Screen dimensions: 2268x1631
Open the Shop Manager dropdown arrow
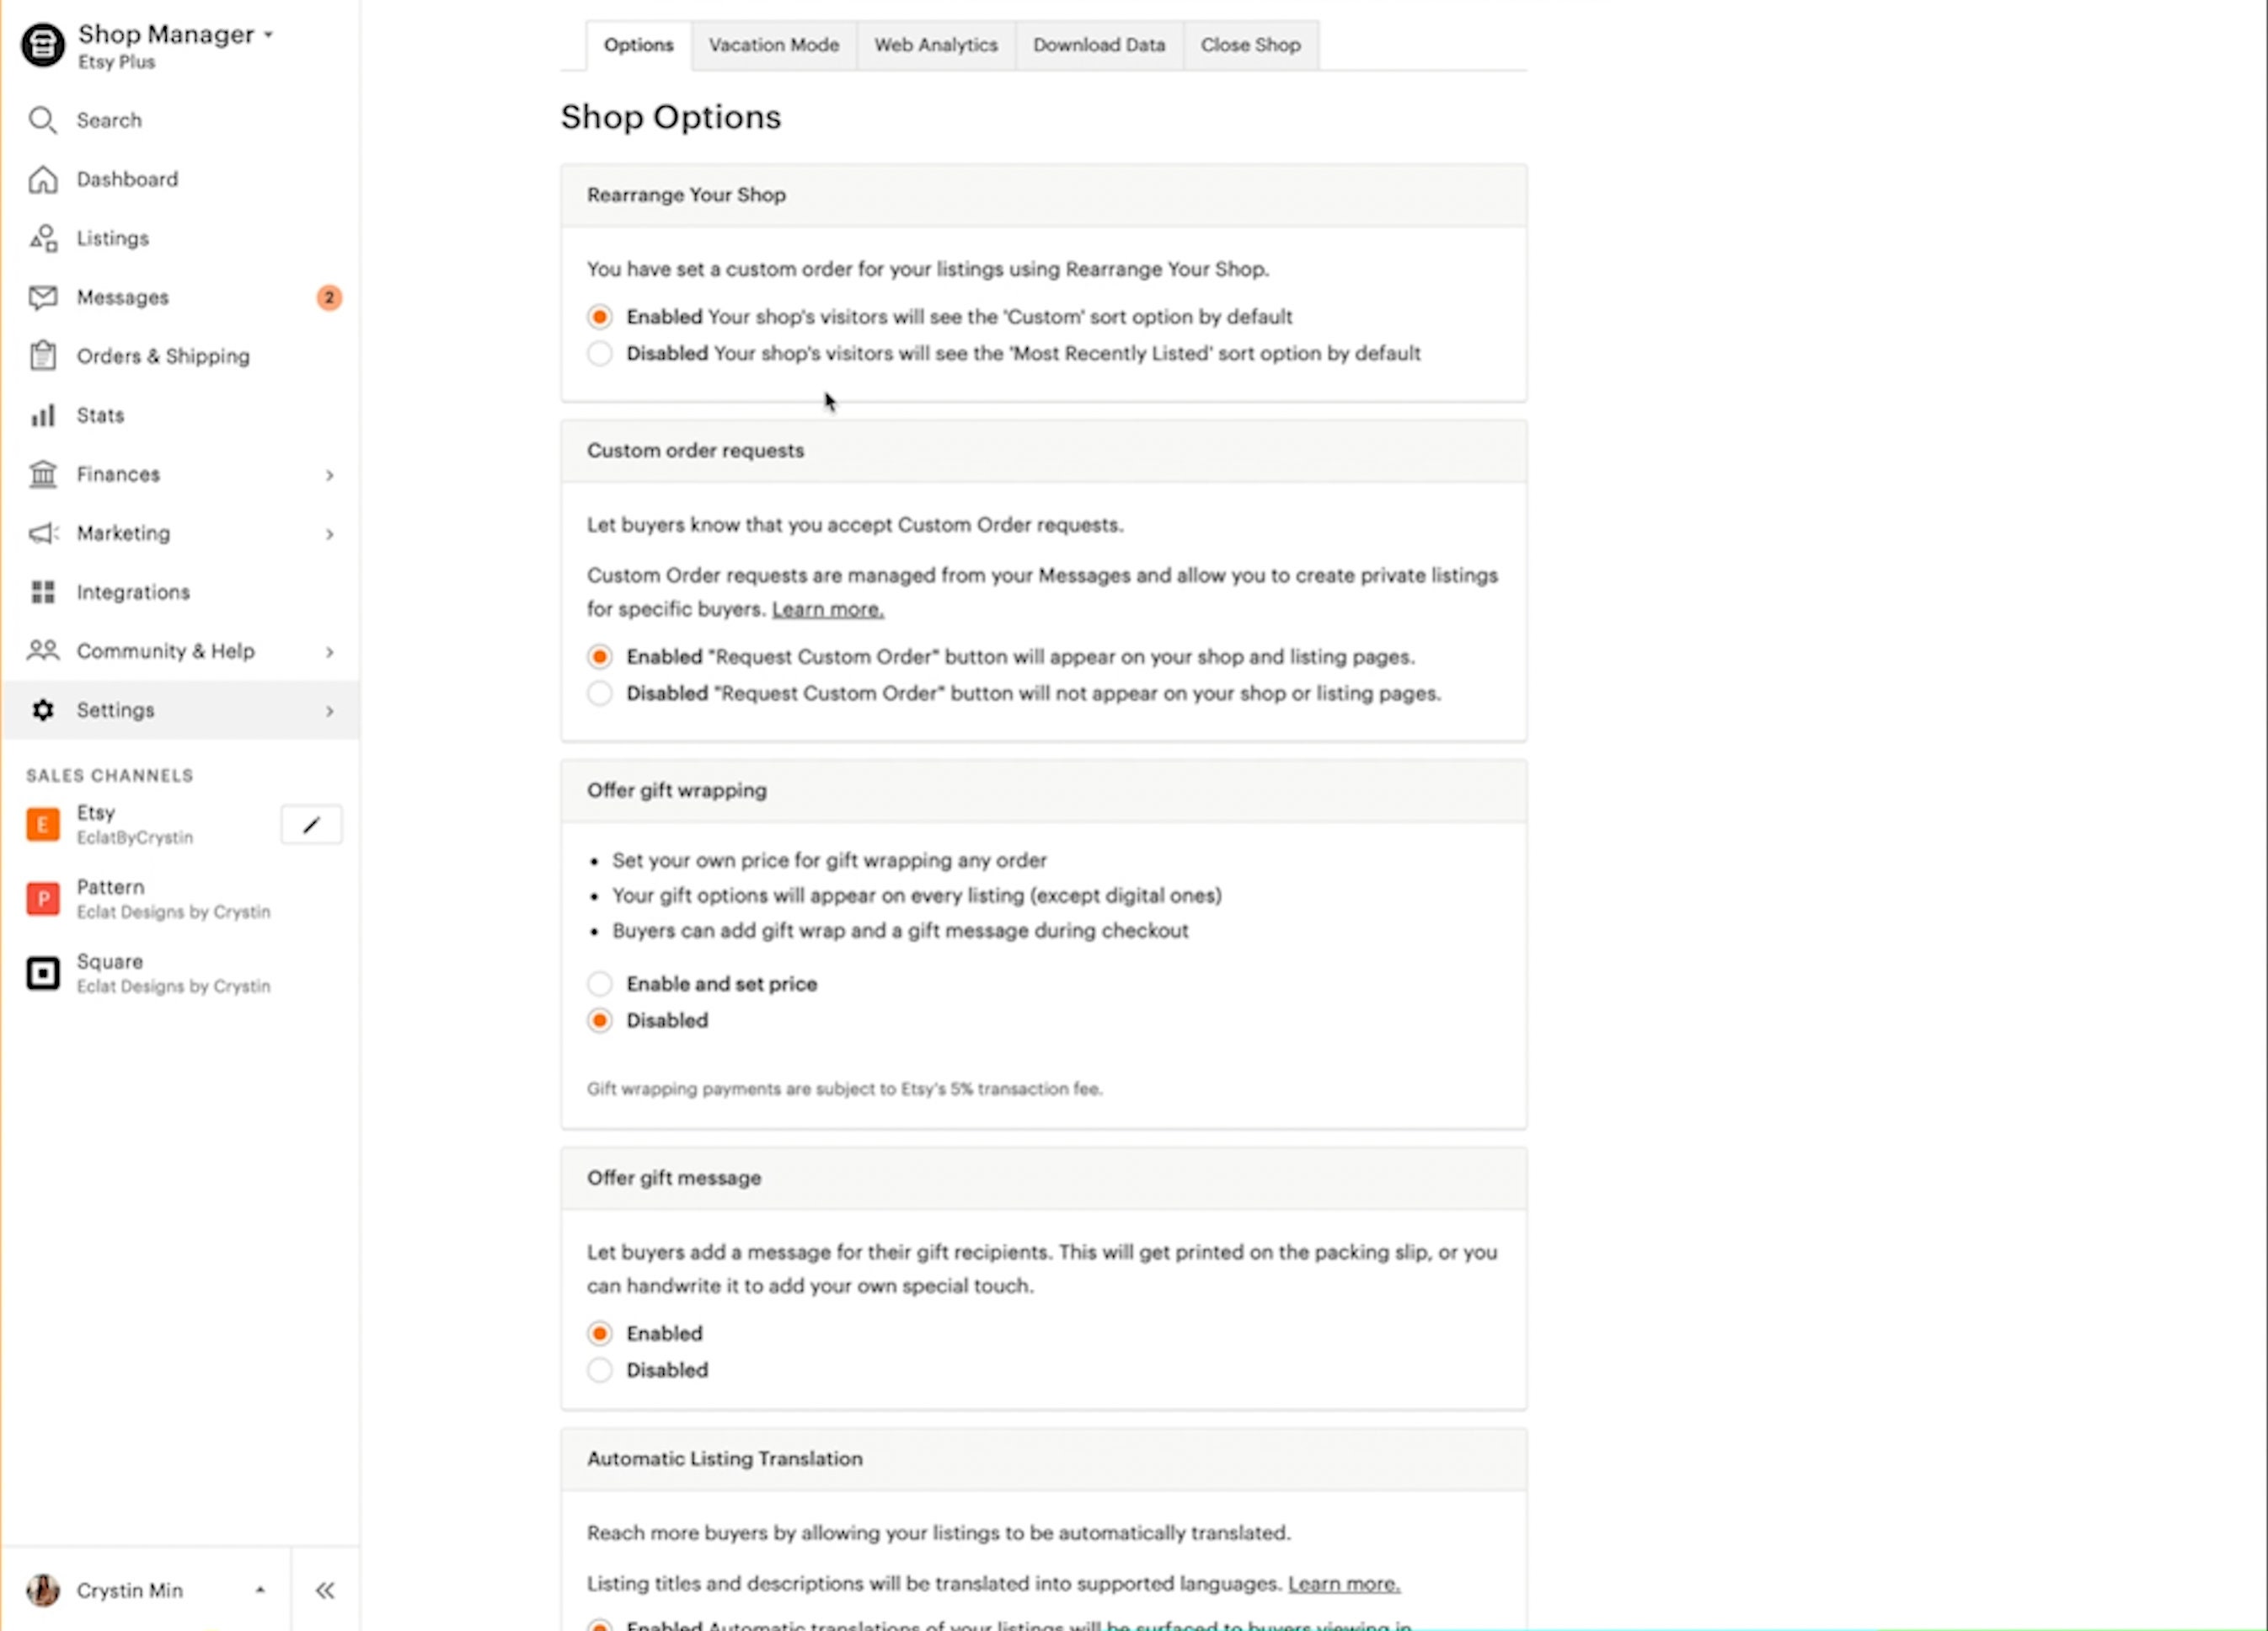pos(268,35)
